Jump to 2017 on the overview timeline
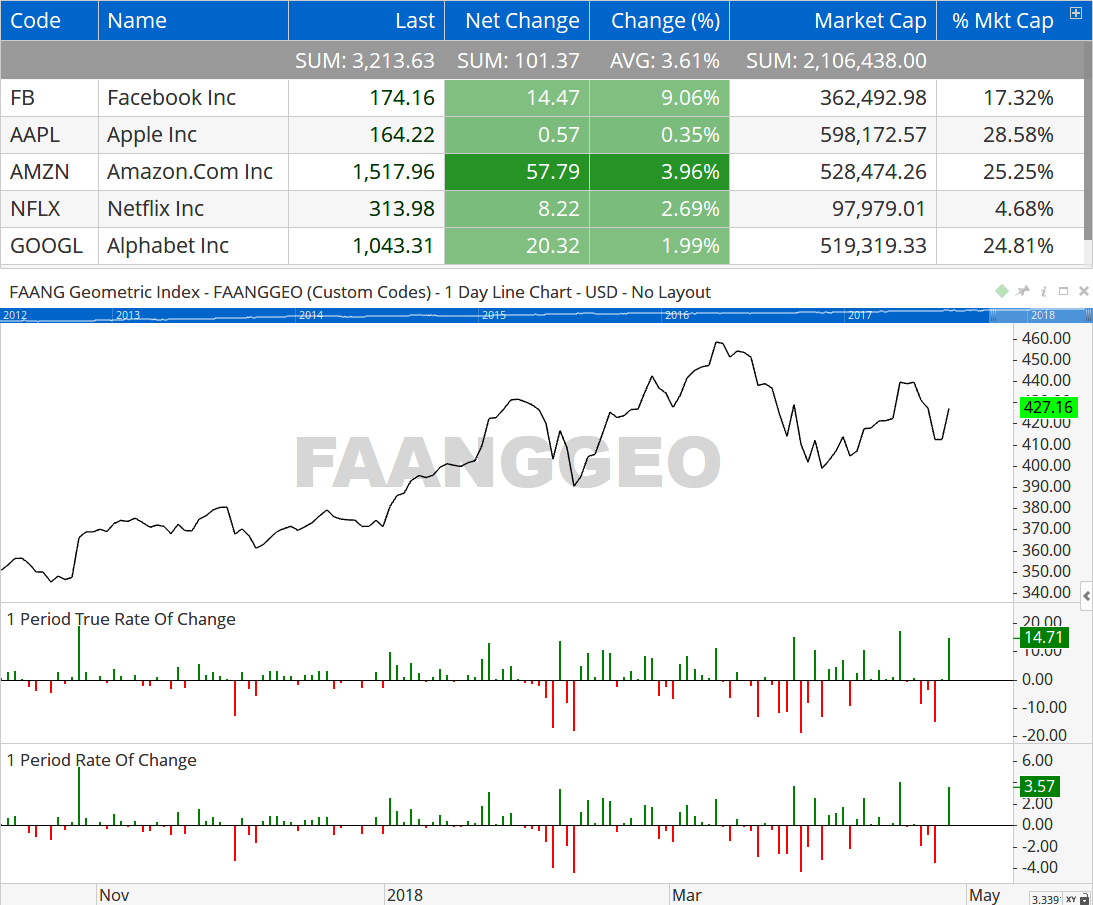 tap(859, 315)
